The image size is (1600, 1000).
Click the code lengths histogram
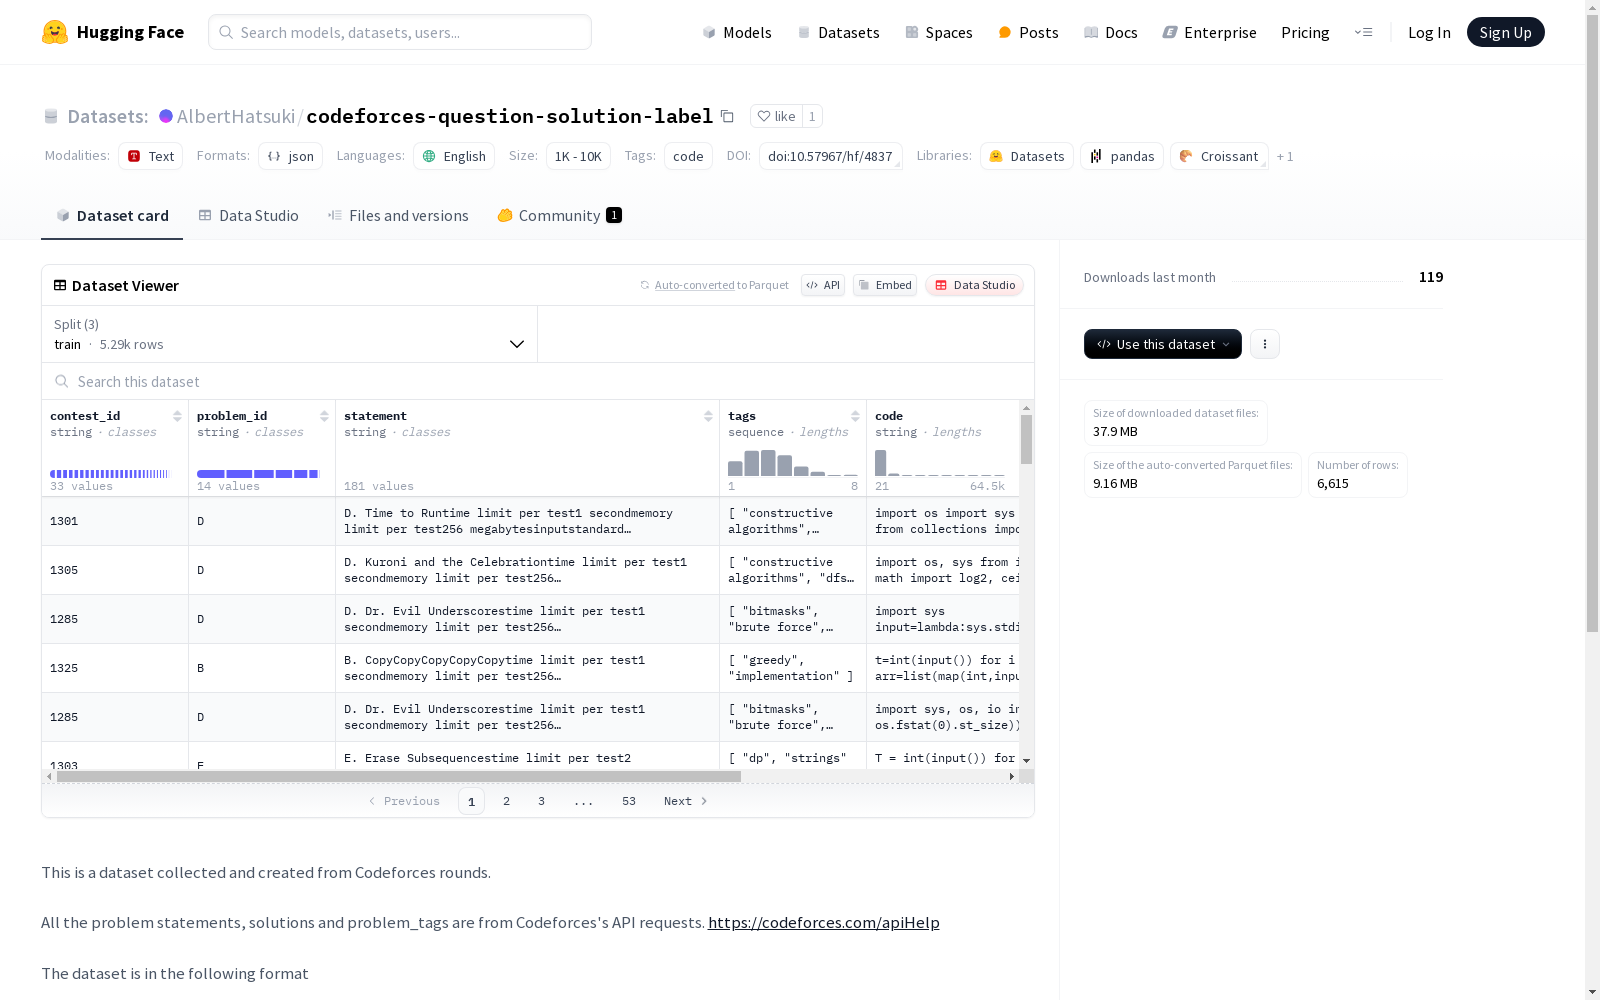pos(940,462)
